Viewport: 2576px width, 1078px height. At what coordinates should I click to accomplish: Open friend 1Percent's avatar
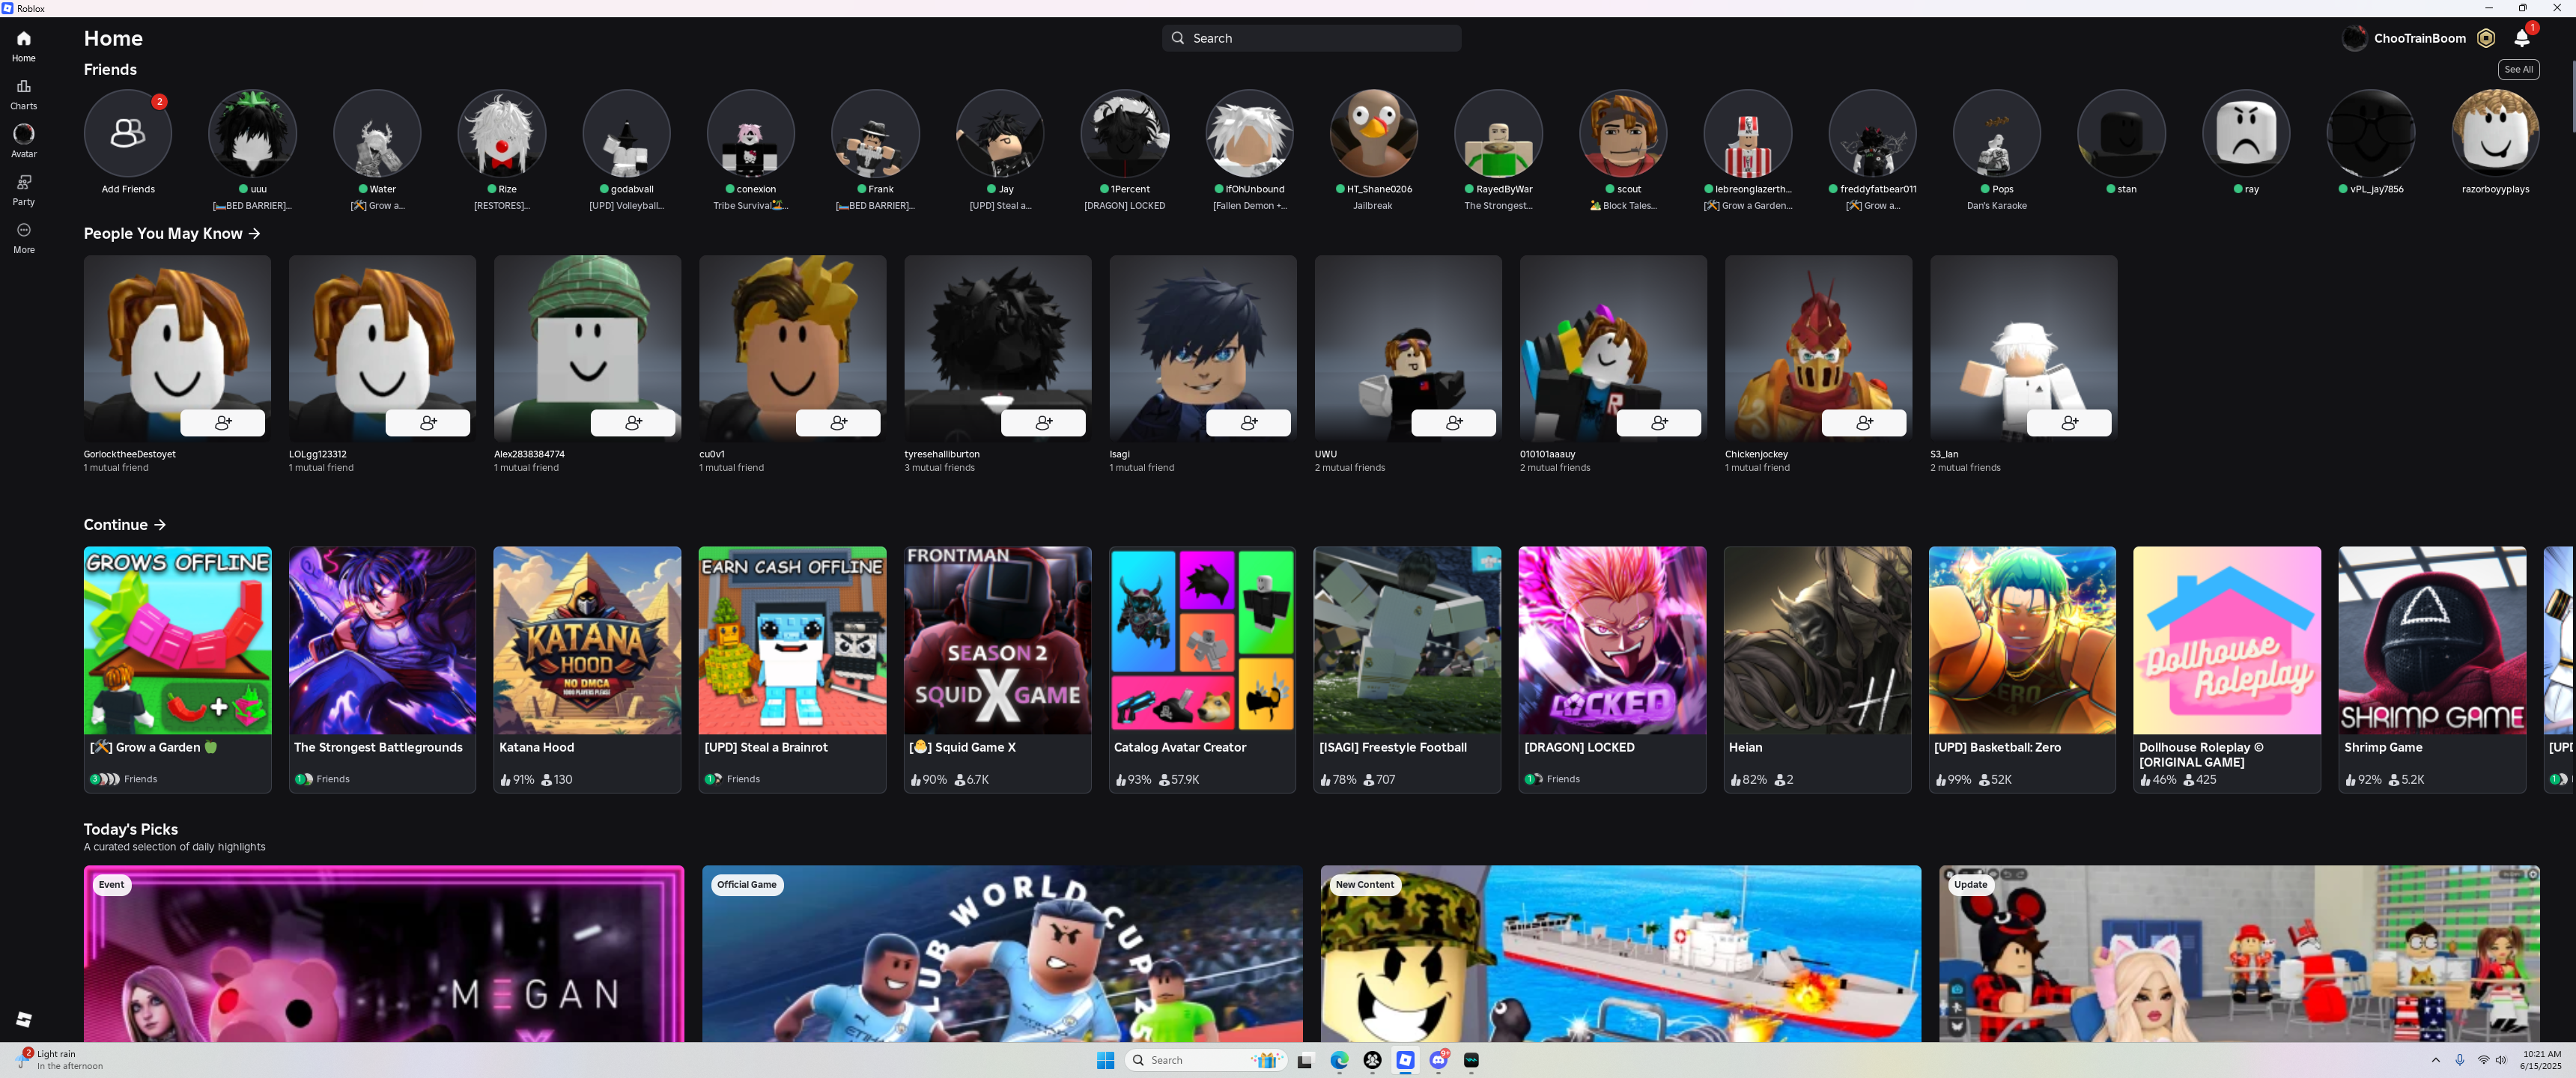click(x=1124, y=133)
